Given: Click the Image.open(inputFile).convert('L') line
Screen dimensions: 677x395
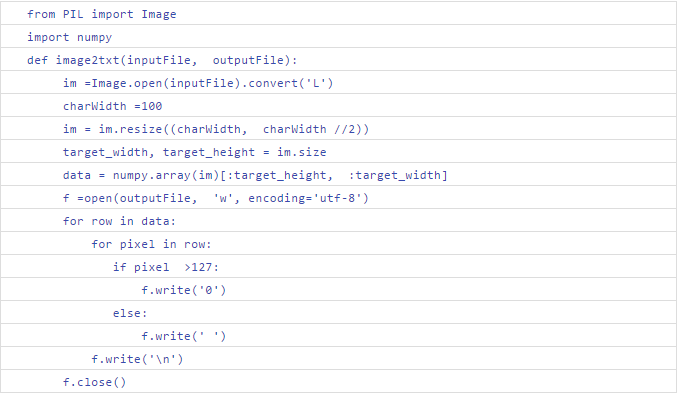Looking at the screenshot, I should point(198,83).
